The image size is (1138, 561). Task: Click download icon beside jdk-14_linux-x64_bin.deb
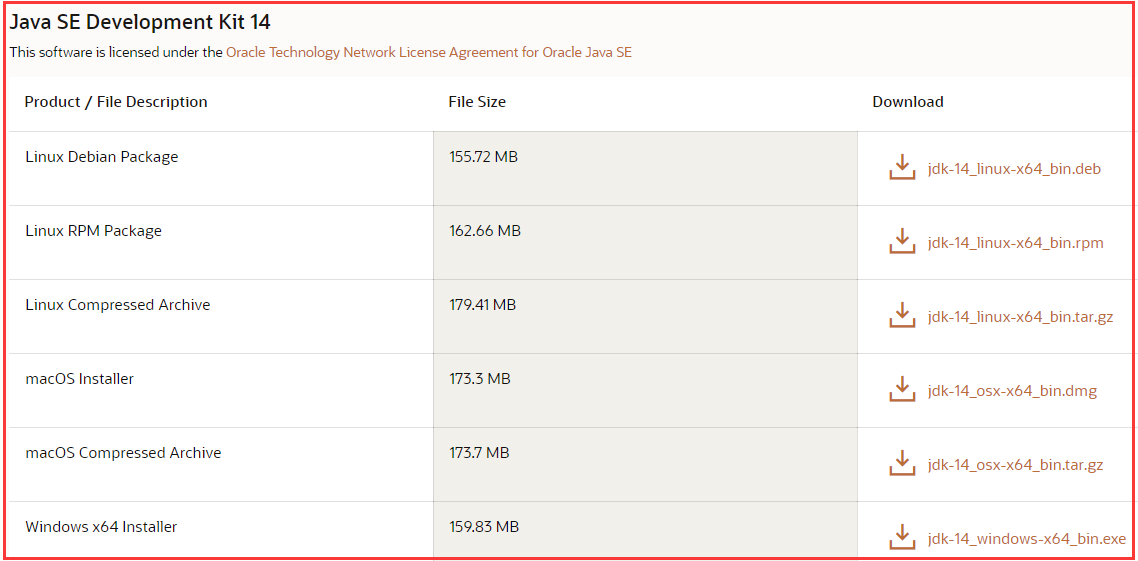tap(902, 167)
